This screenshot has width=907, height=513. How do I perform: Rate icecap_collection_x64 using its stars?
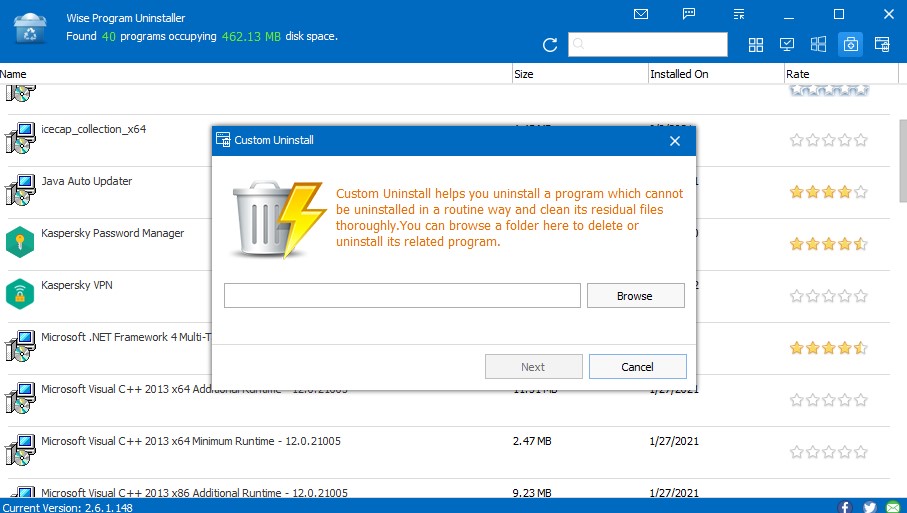point(829,139)
